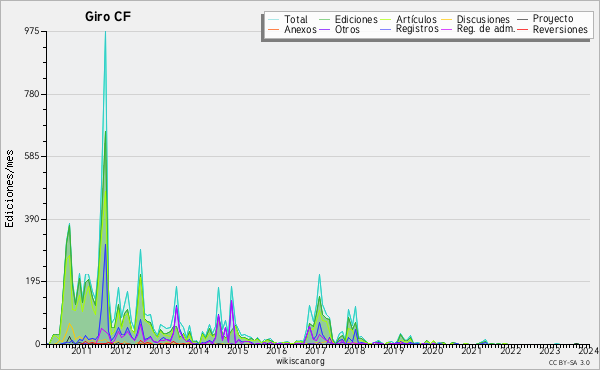
Task: Click the chart title 'Giro CF'
Action: [x=108, y=16]
